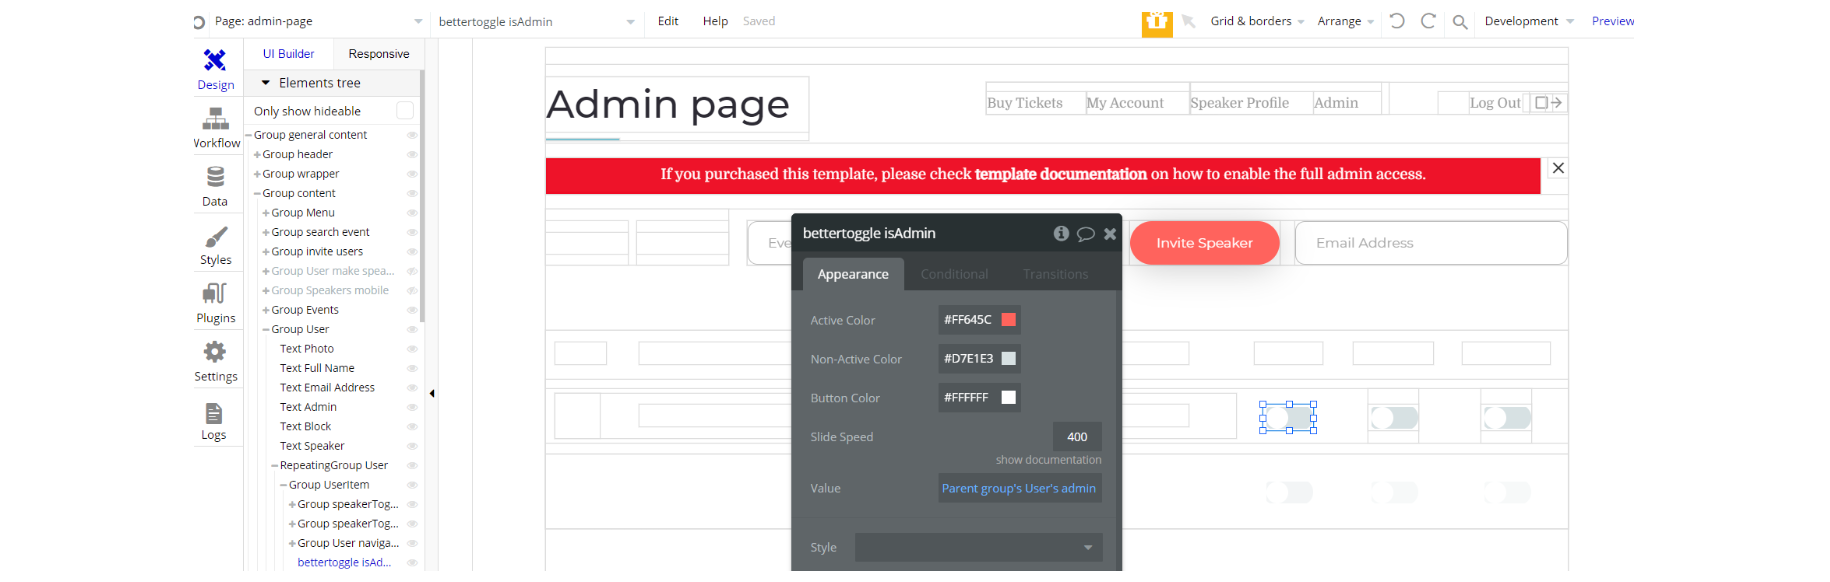Select the Appearance tab
Viewport: 1830px width, 582px height.
[853, 274]
